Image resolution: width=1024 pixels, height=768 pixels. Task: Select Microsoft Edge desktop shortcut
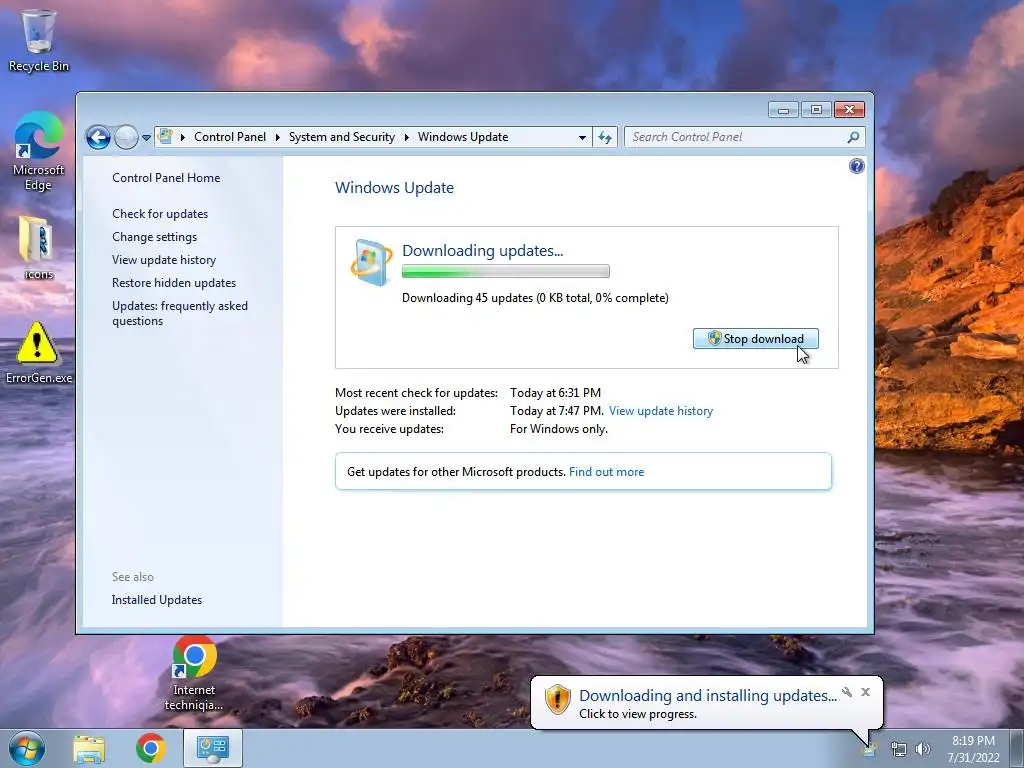click(39, 152)
